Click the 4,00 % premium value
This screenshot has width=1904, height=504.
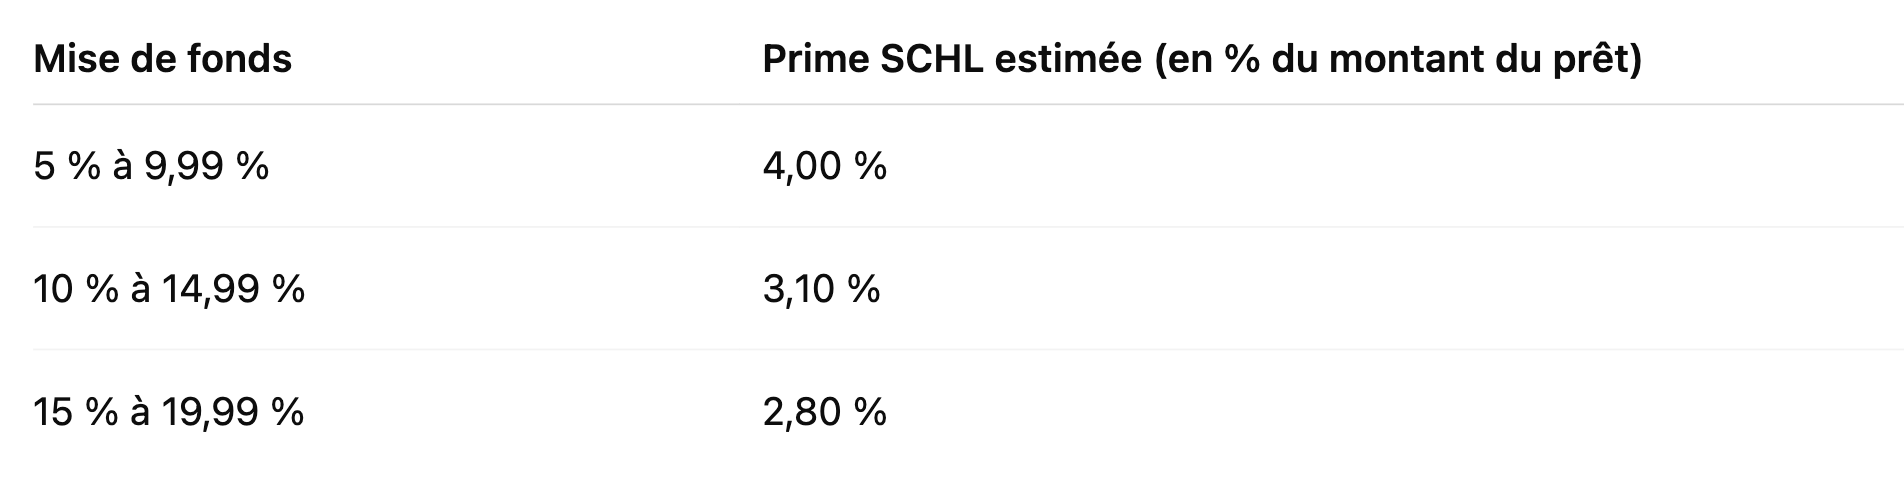824,166
